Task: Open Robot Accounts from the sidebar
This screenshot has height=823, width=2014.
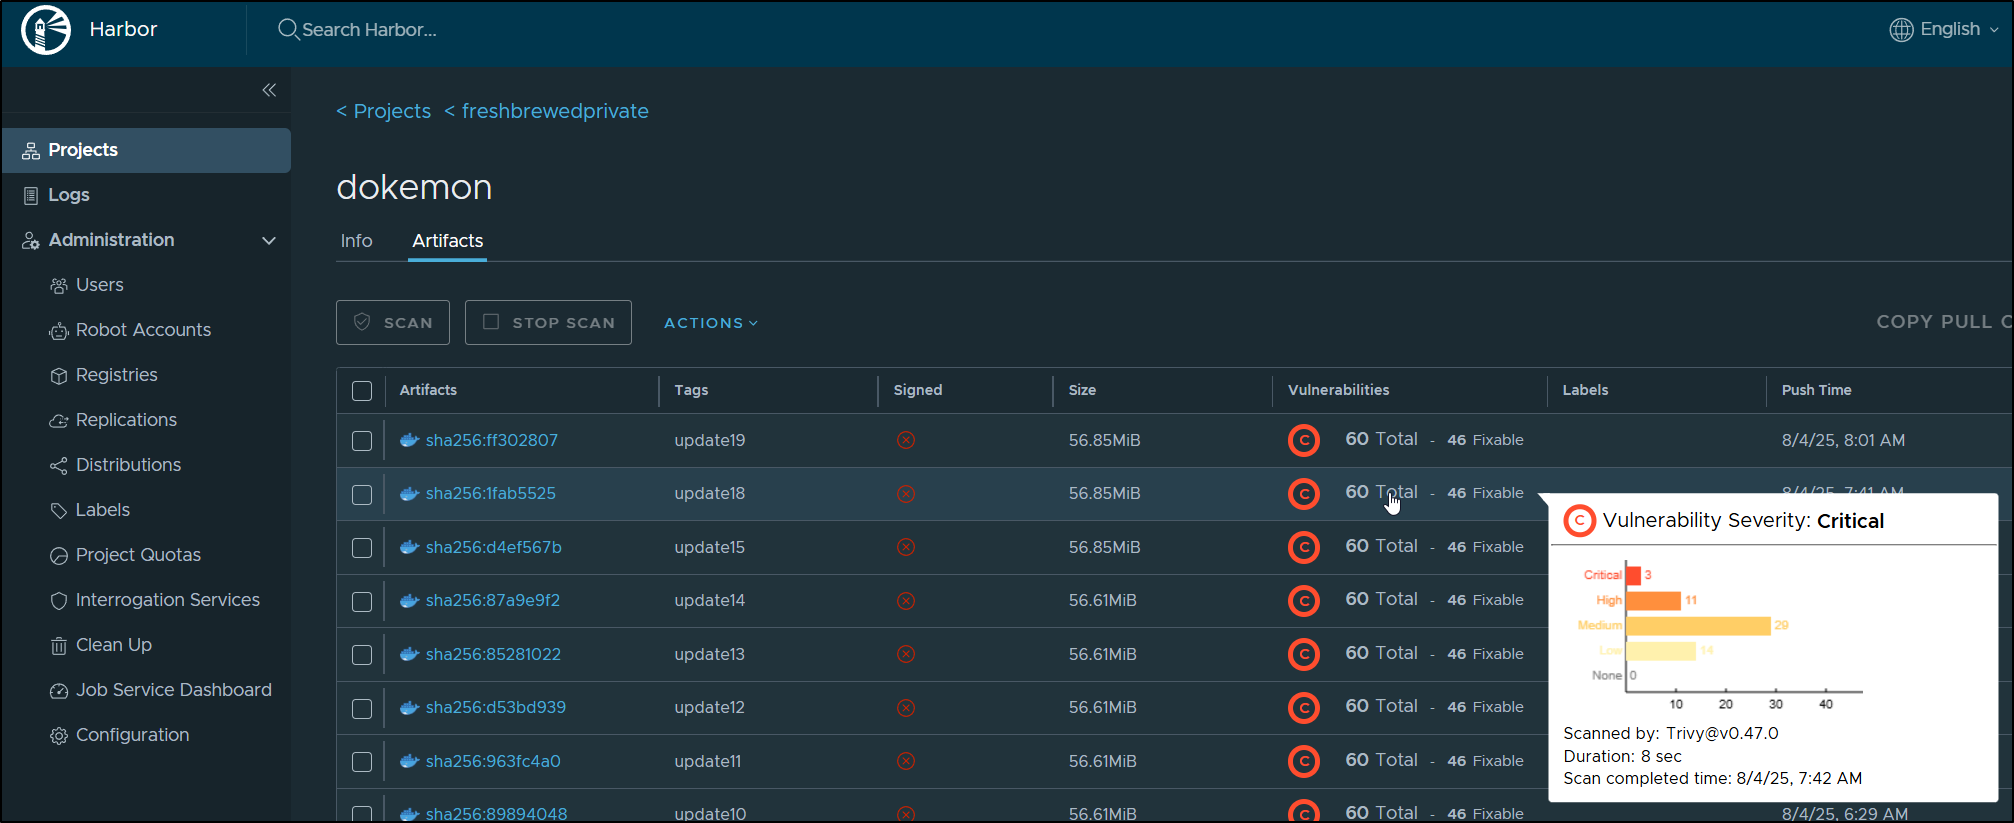Action: [x=143, y=330]
